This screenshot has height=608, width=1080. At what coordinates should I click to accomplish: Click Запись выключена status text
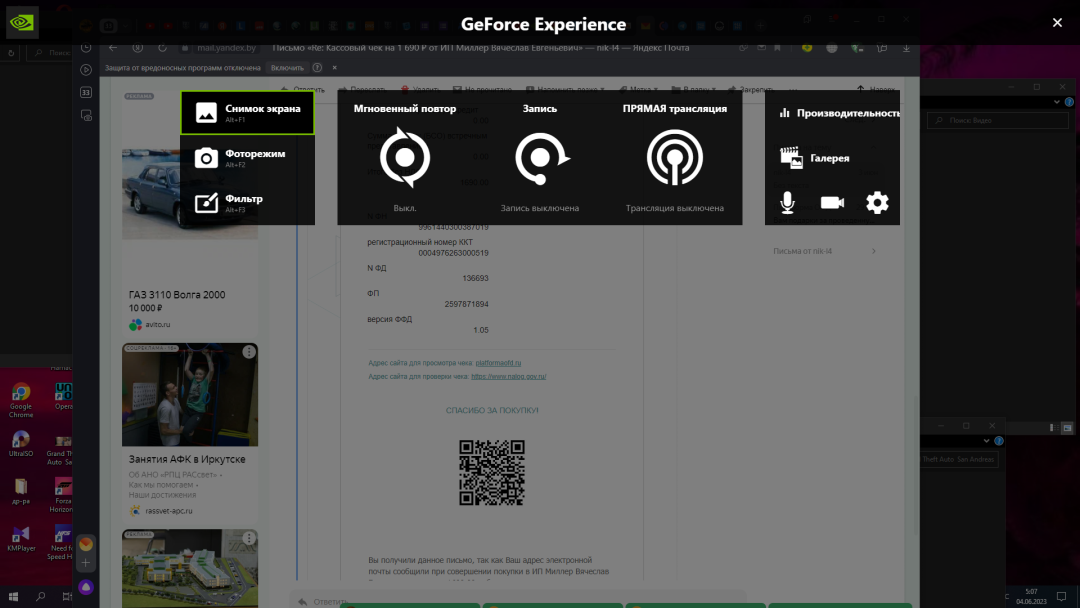tap(539, 208)
